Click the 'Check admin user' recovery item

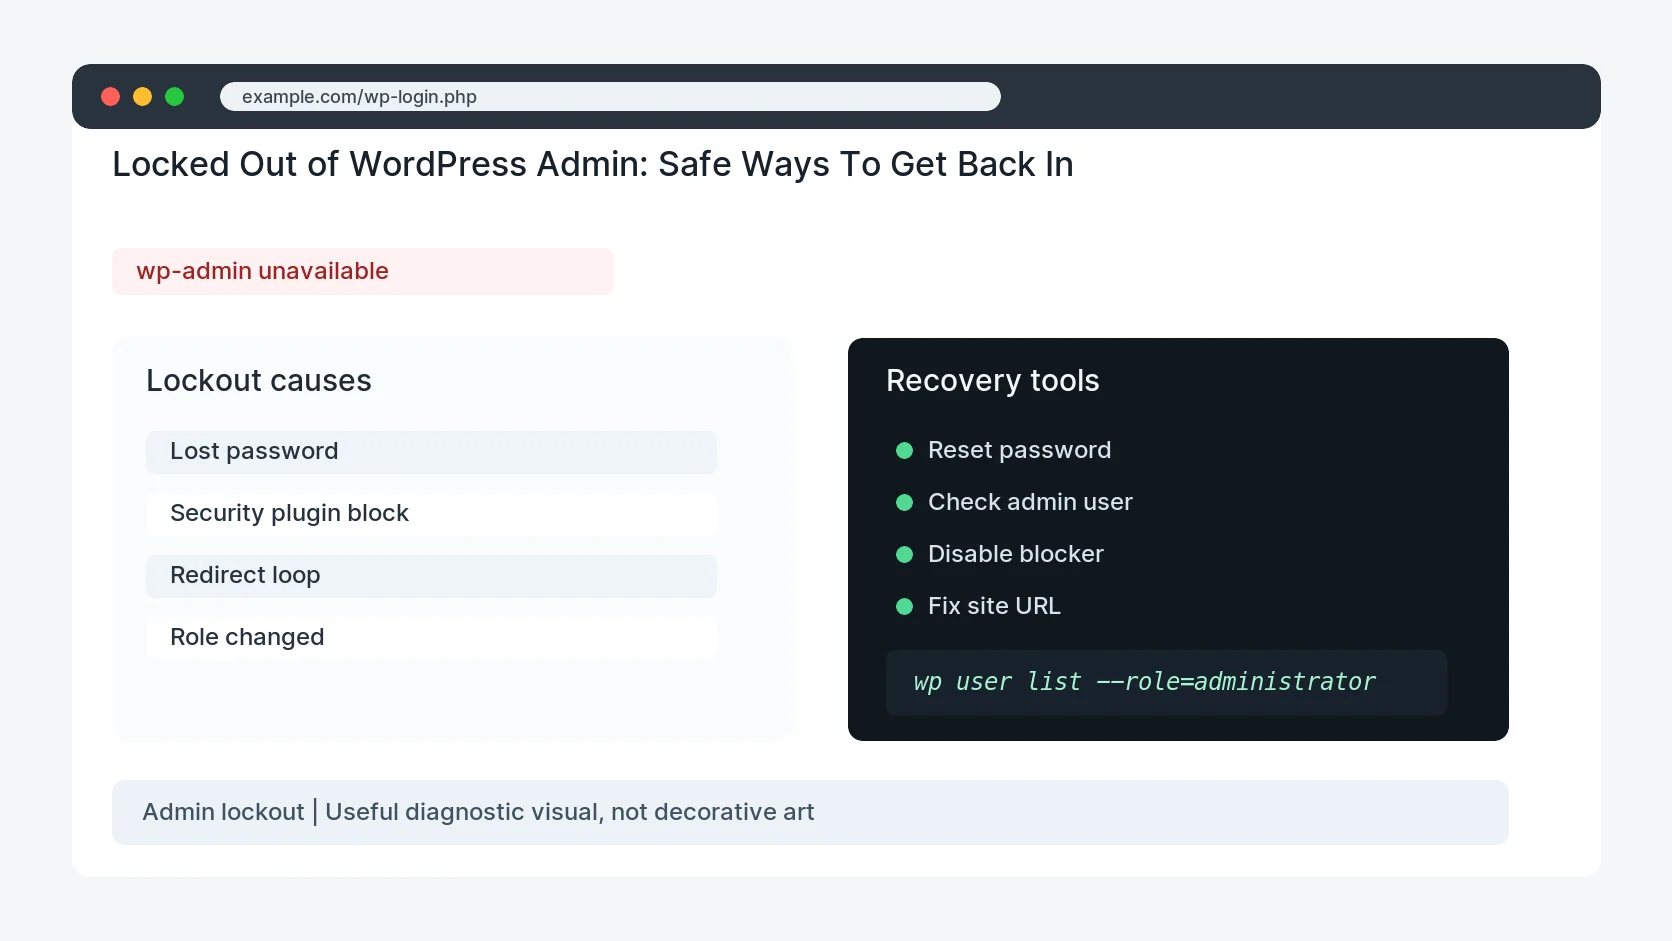click(1030, 502)
